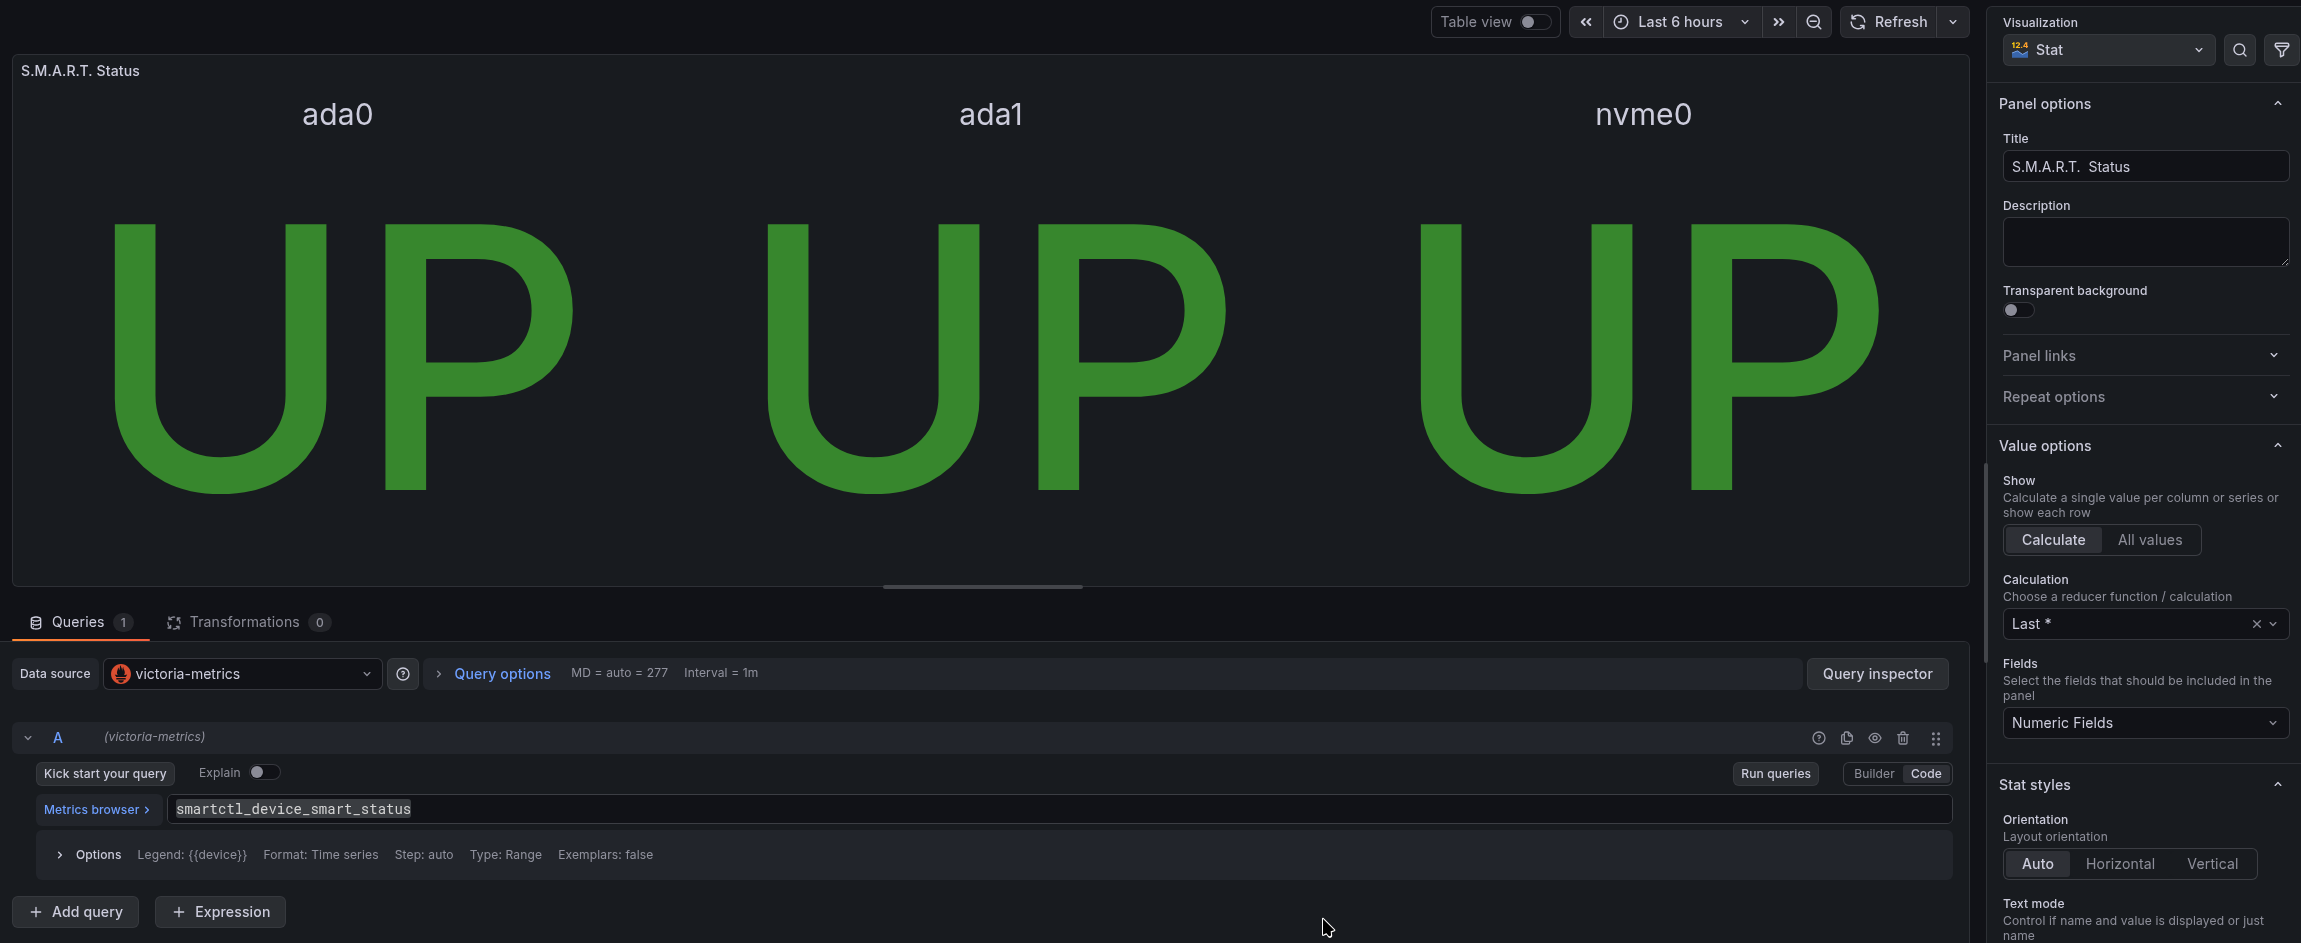2301x943 pixels.
Task: Switch to the Transformations tab
Action: tap(244, 622)
